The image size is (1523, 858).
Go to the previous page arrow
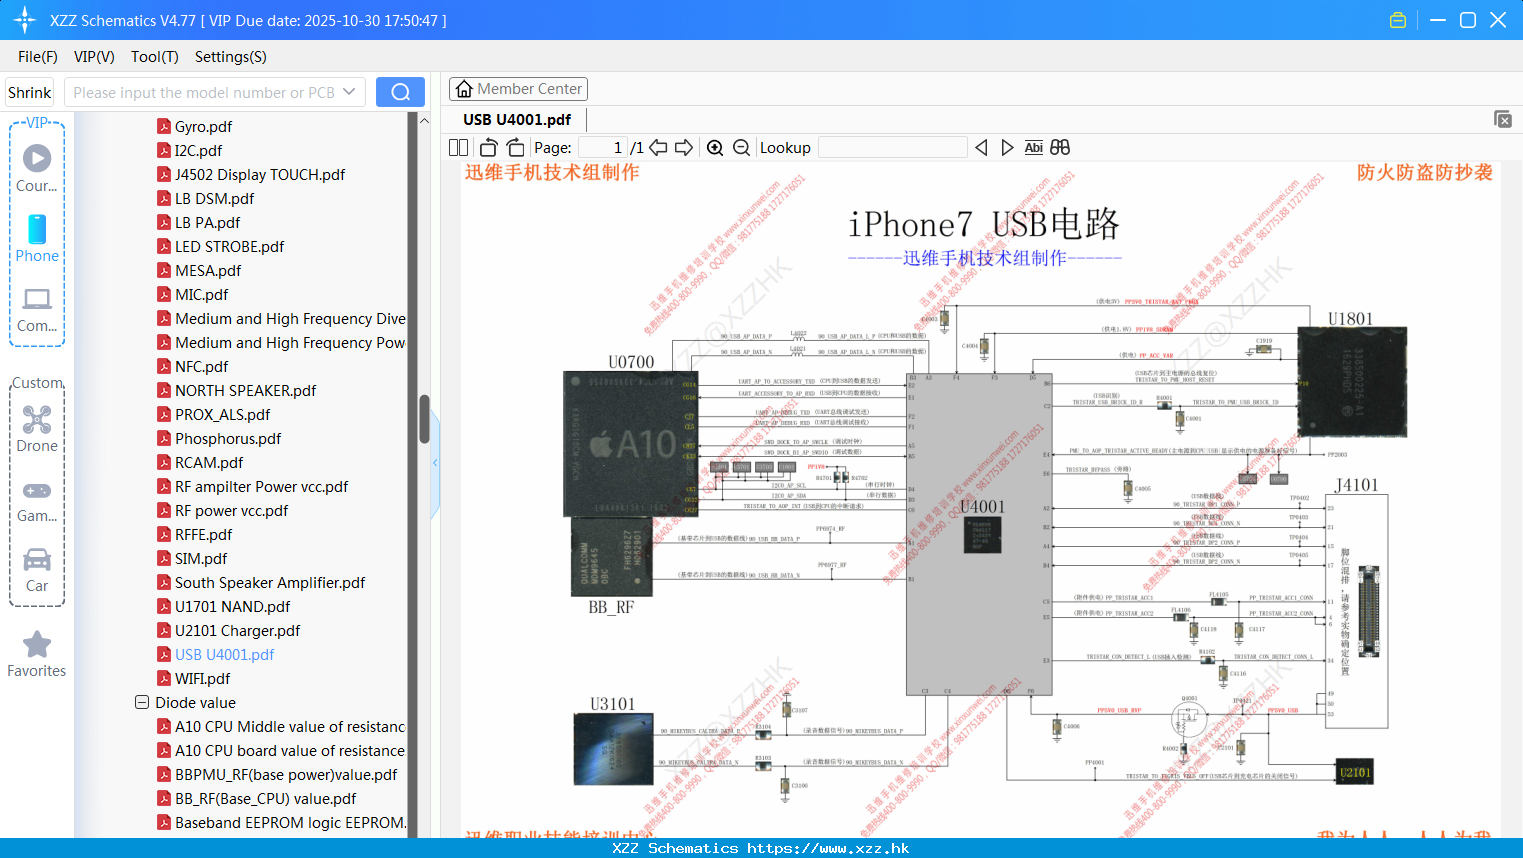(658, 147)
